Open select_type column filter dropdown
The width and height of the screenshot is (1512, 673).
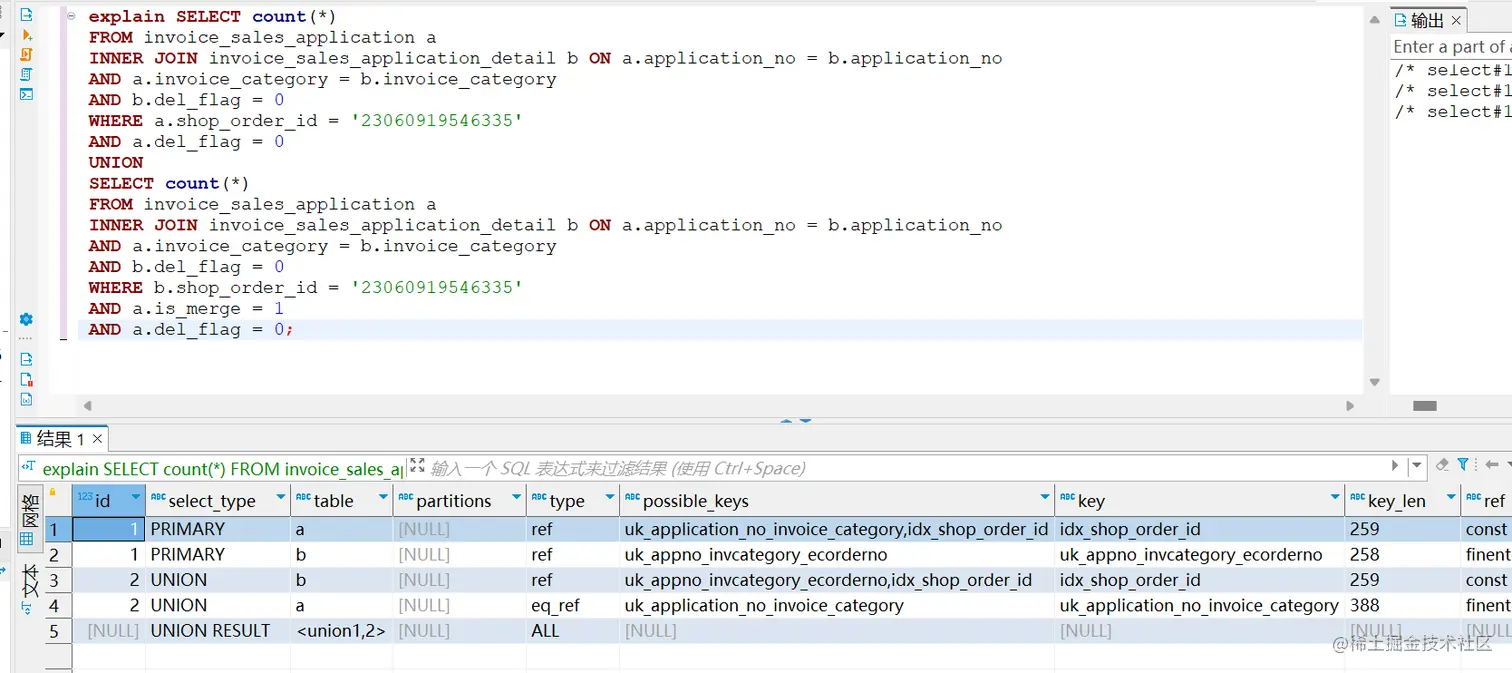coord(282,498)
